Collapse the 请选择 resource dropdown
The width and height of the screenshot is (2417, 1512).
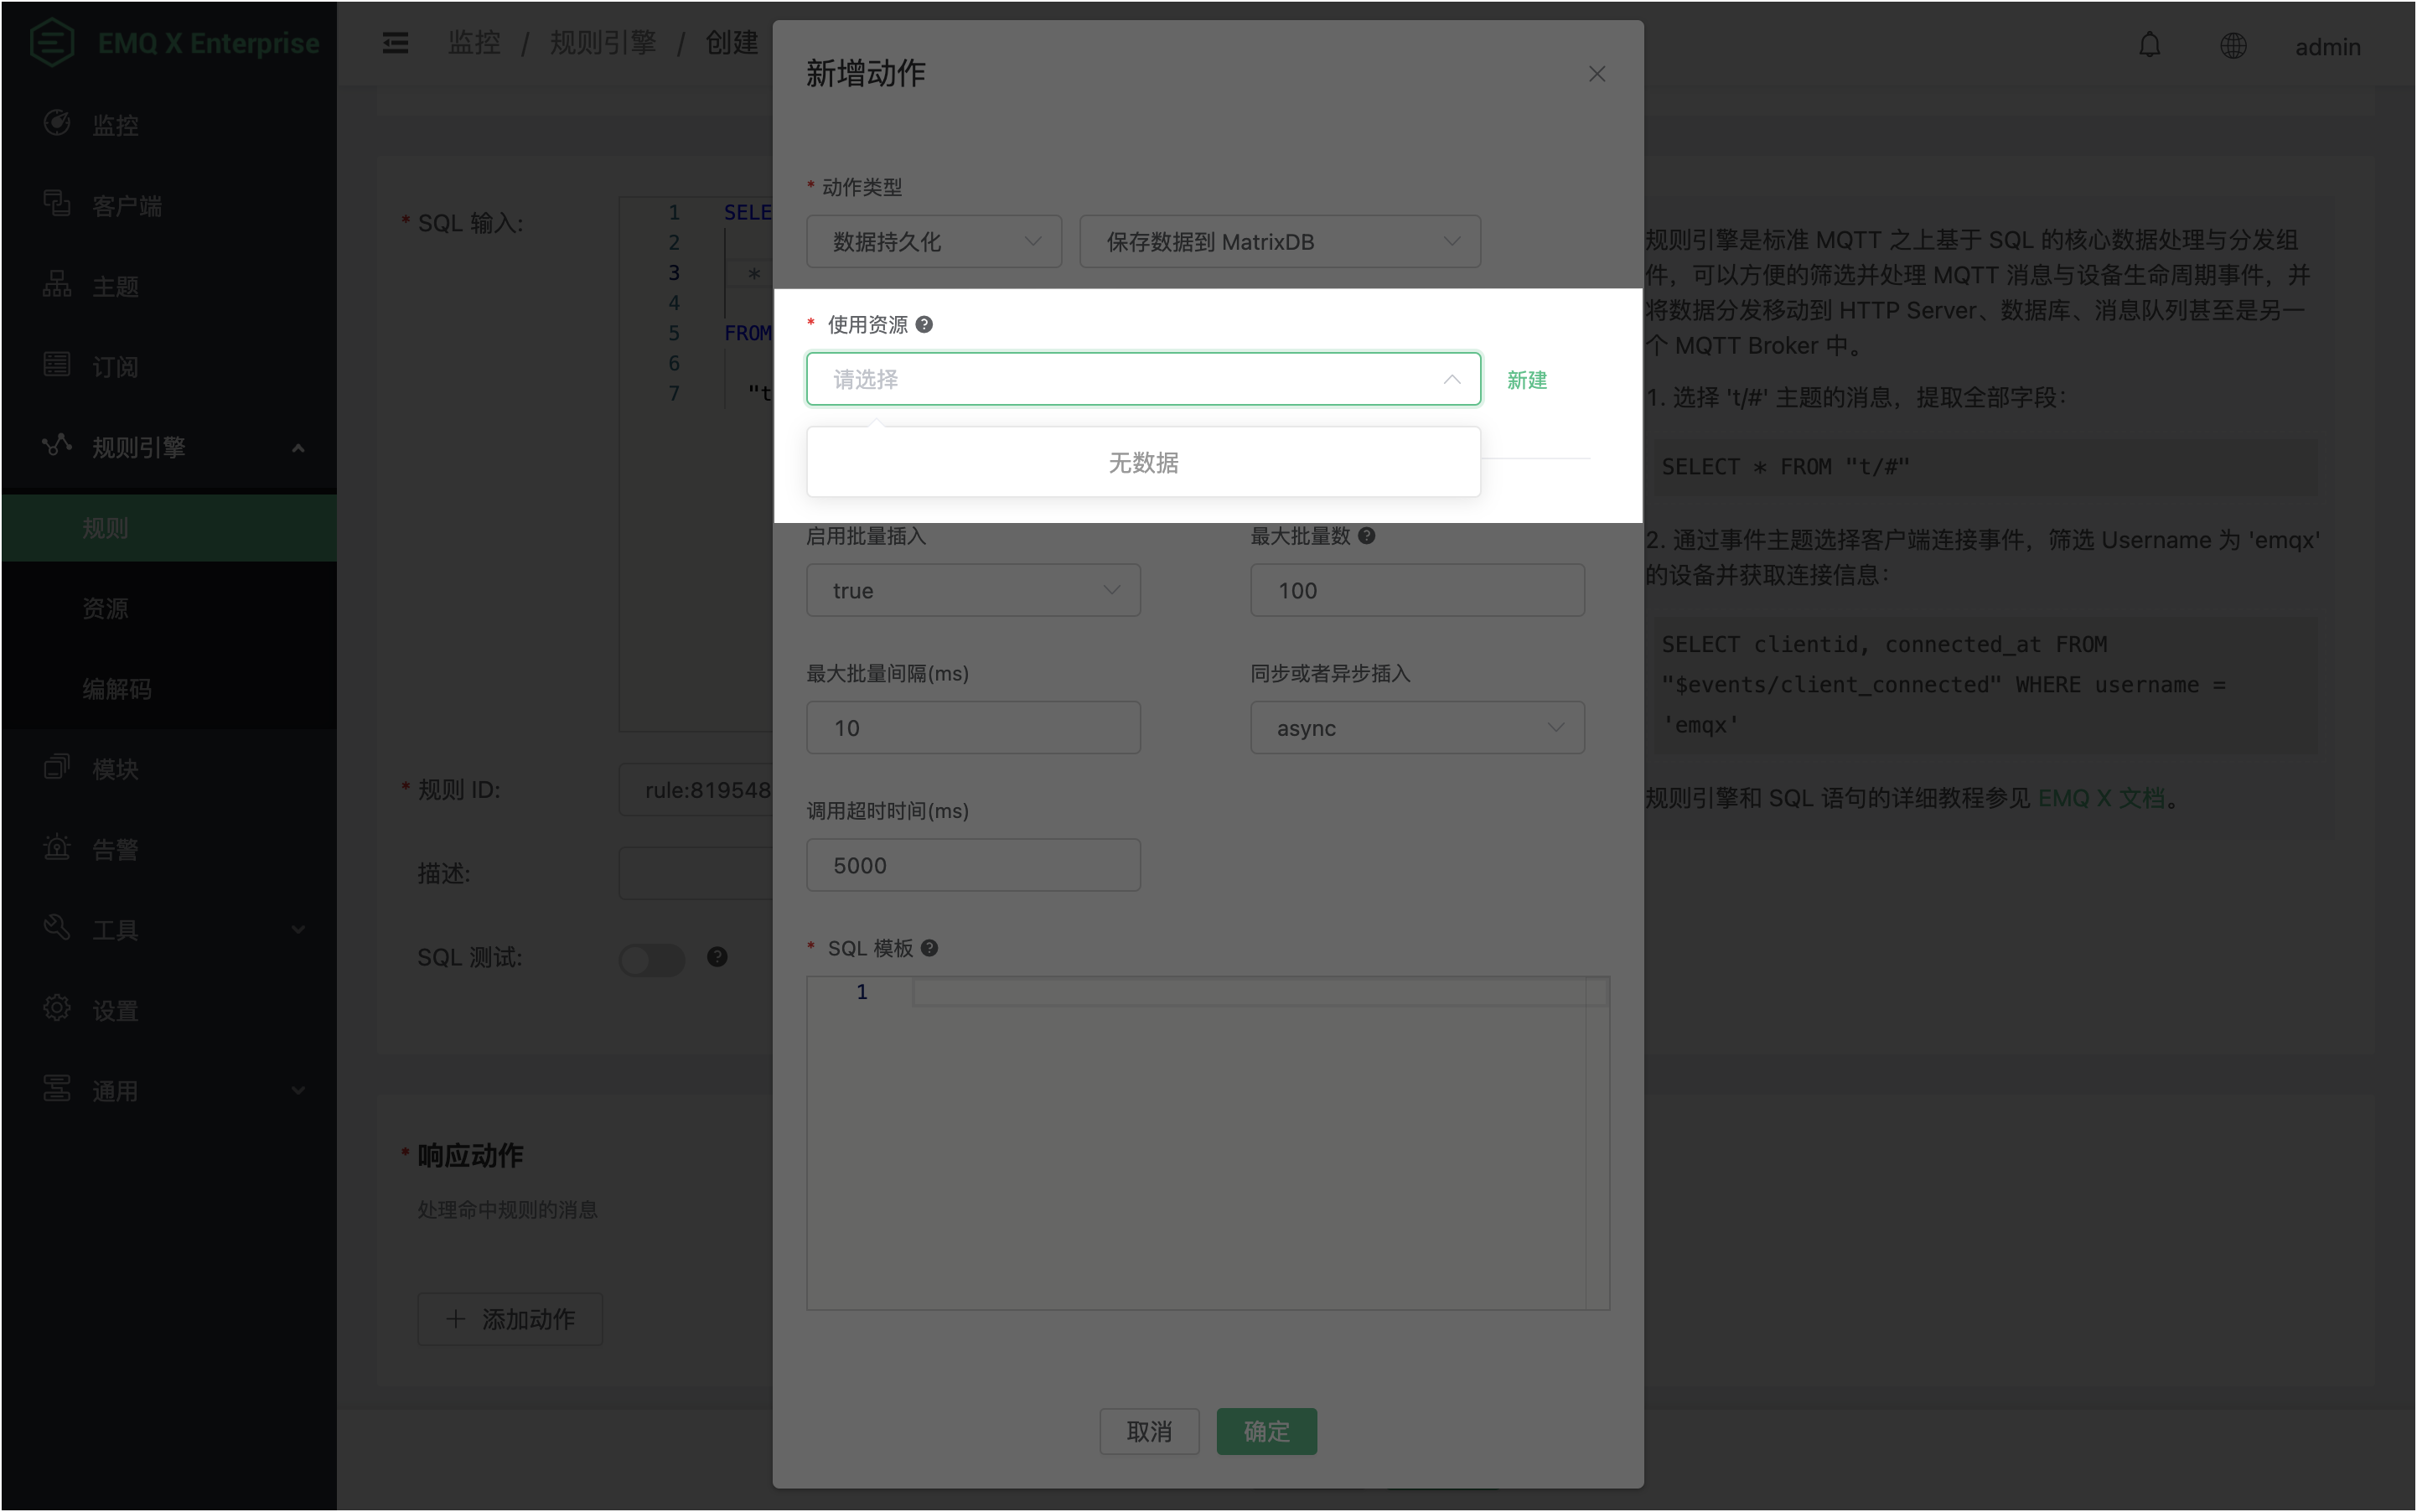[x=1142, y=379]
